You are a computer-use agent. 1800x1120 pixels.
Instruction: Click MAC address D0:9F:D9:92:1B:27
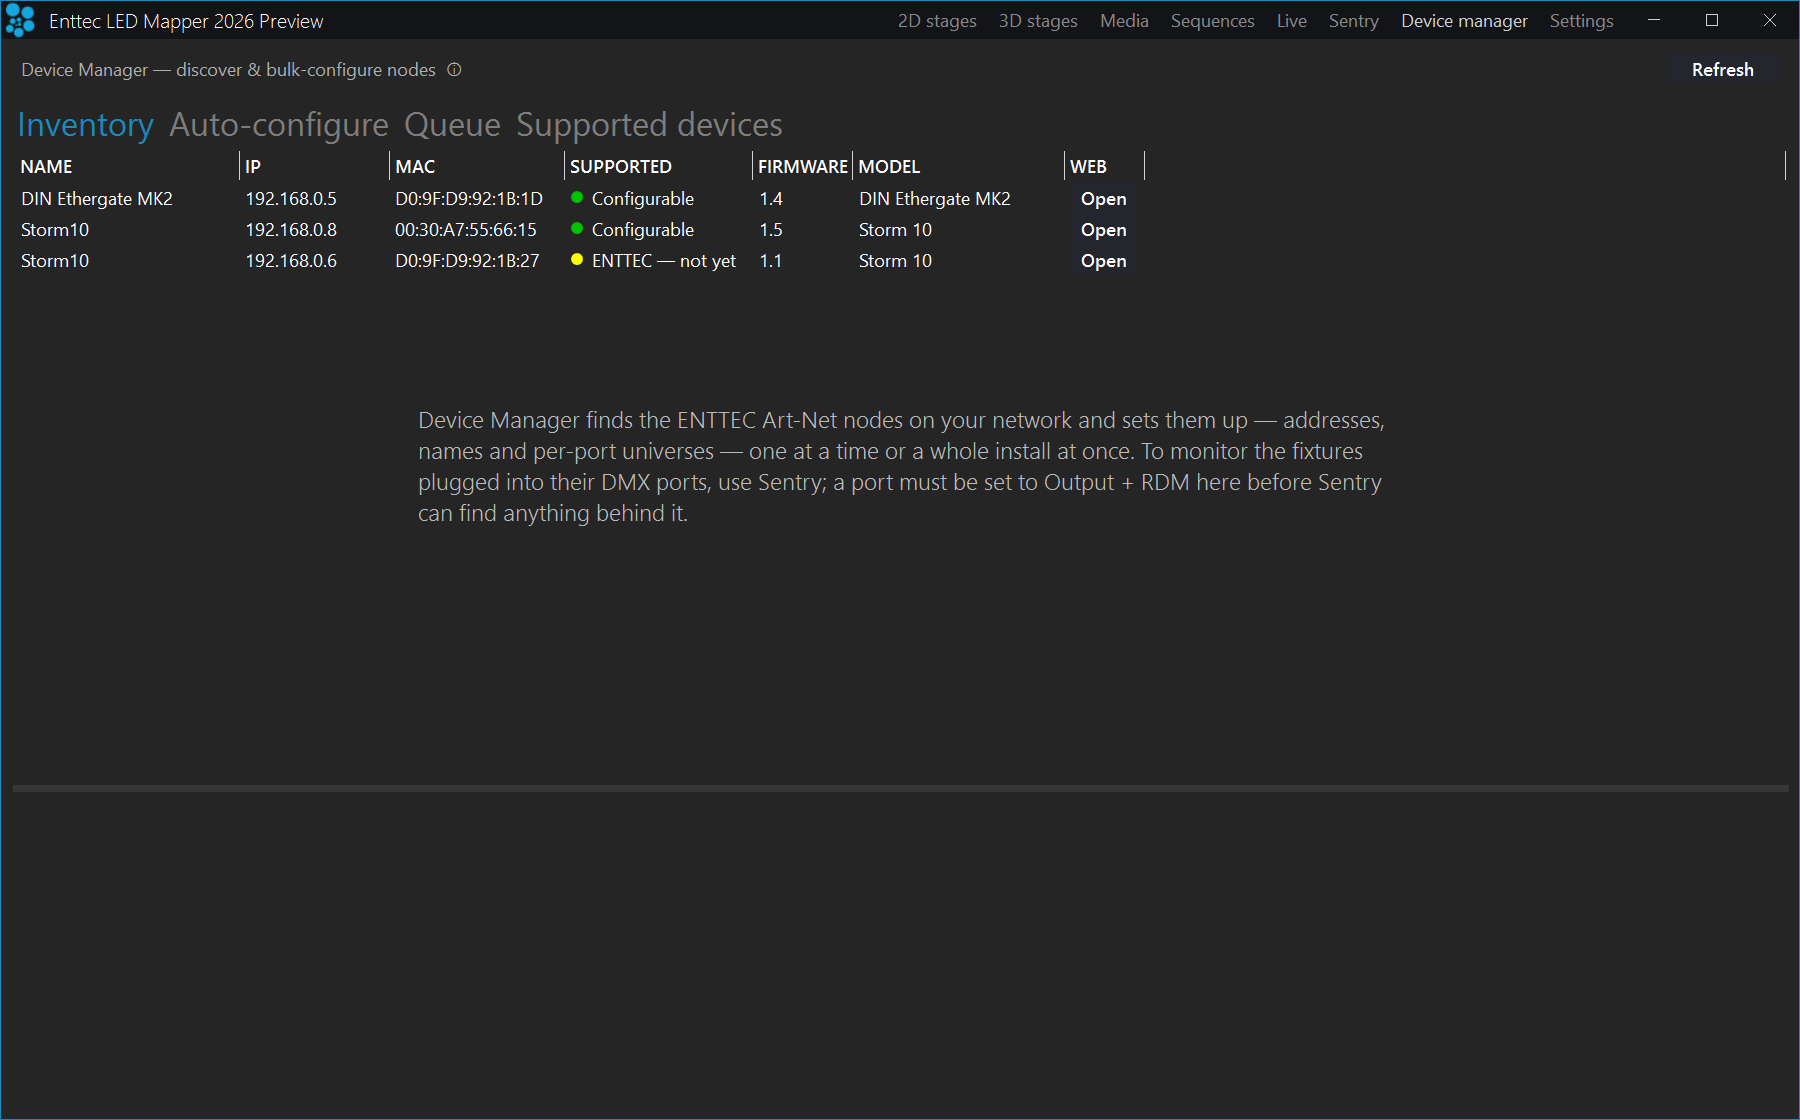467,261
